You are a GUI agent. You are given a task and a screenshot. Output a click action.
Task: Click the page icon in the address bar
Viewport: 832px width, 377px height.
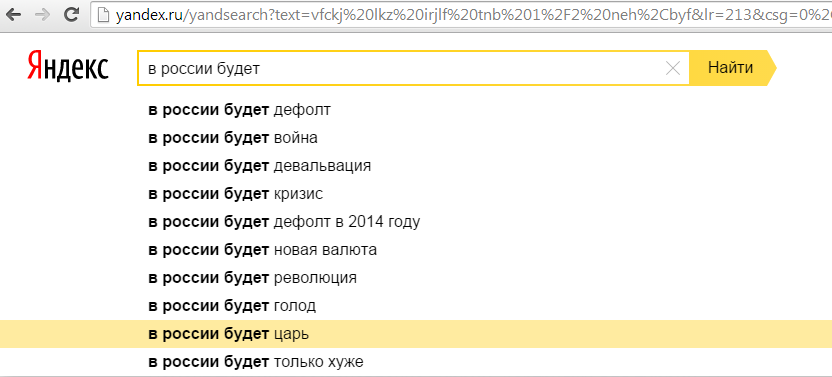pos(103,15)
